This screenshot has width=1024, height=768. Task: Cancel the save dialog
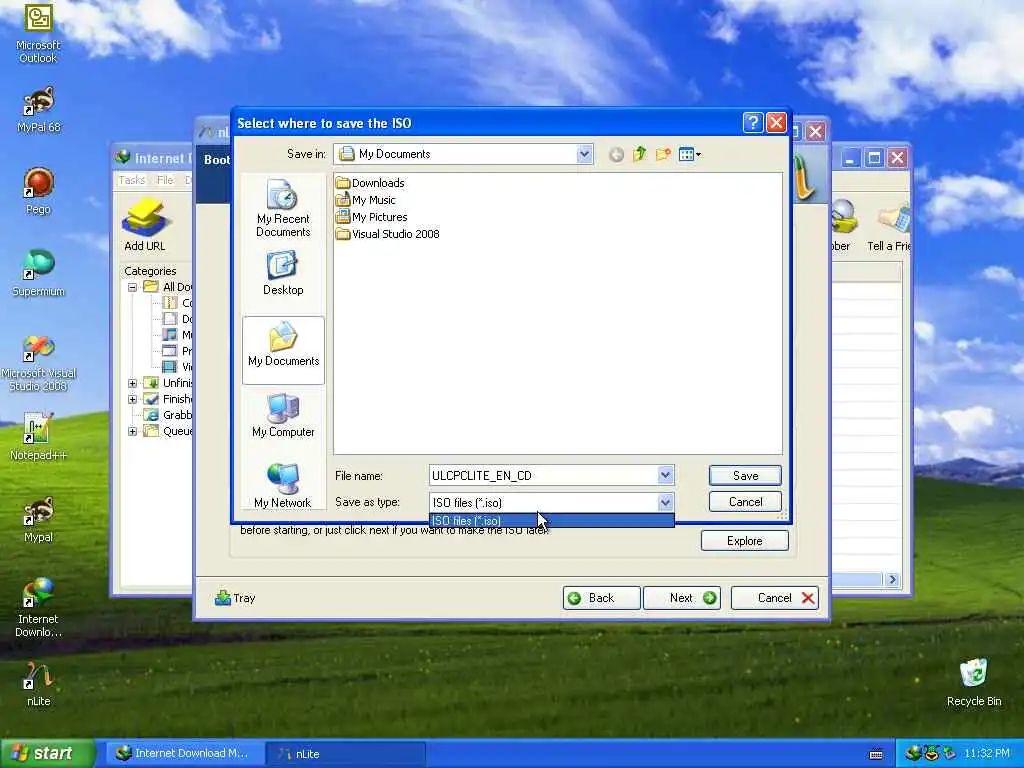745,502
